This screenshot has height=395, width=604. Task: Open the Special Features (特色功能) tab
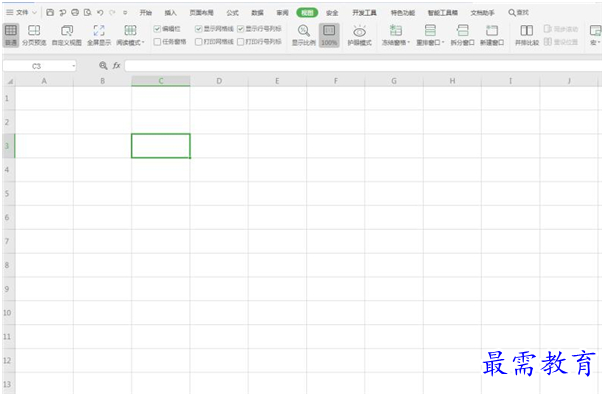tap(403, 13)
